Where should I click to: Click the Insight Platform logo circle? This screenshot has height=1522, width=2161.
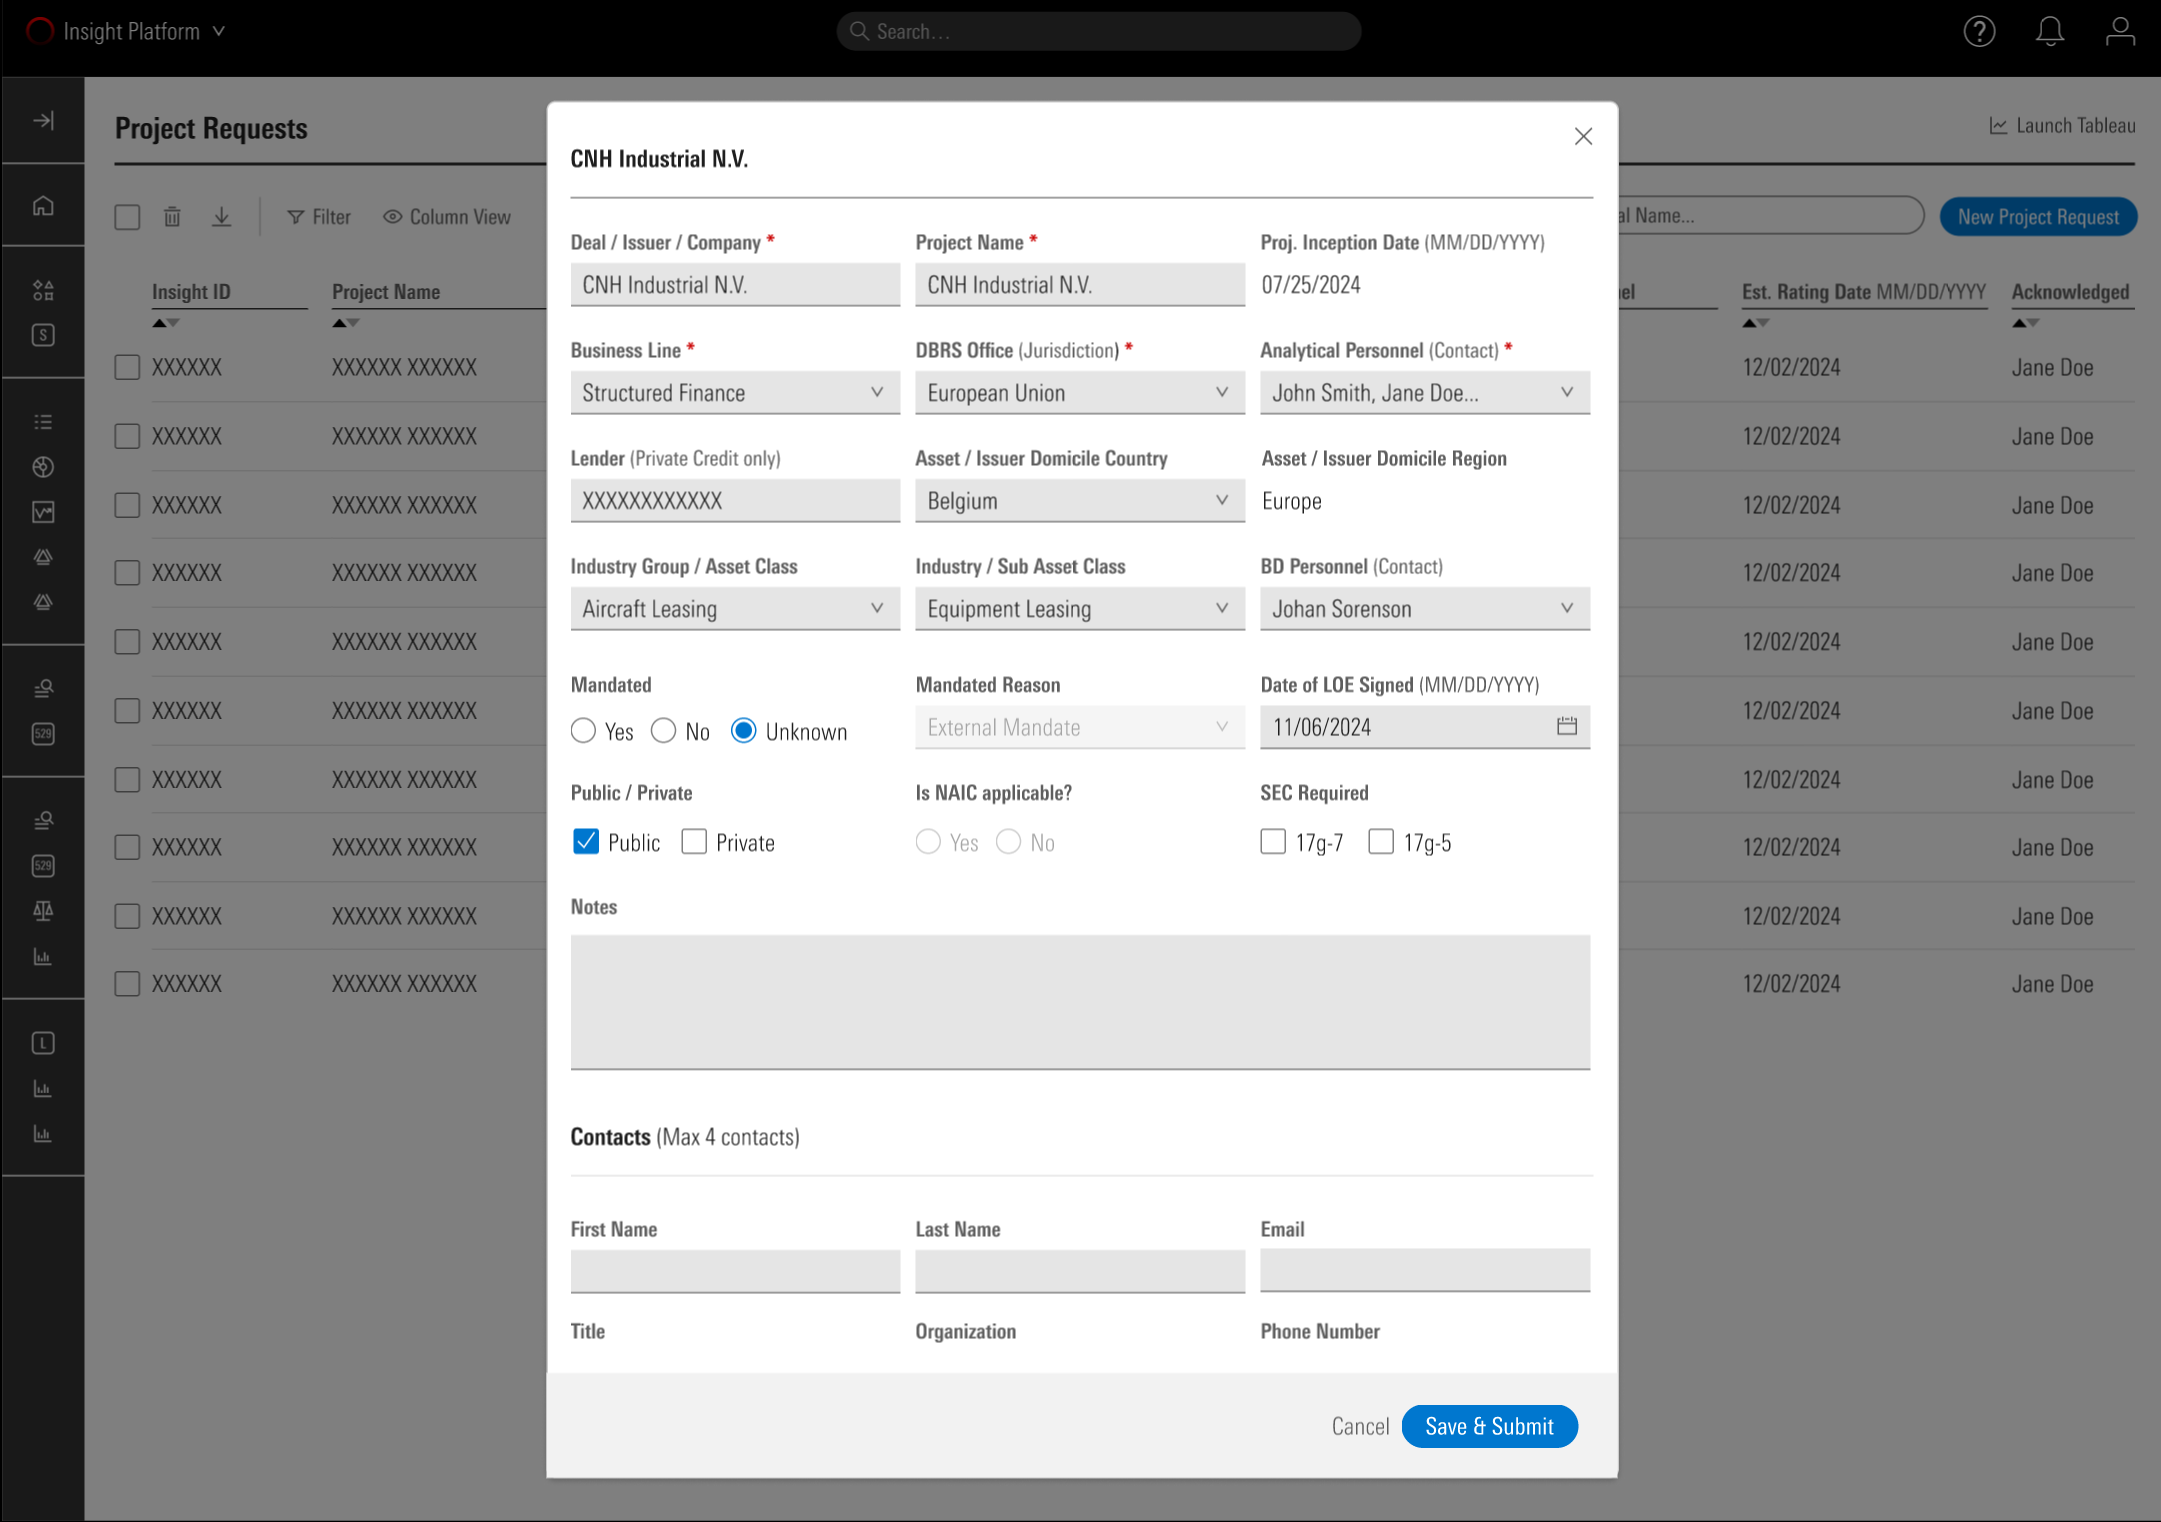pos(40,32)
